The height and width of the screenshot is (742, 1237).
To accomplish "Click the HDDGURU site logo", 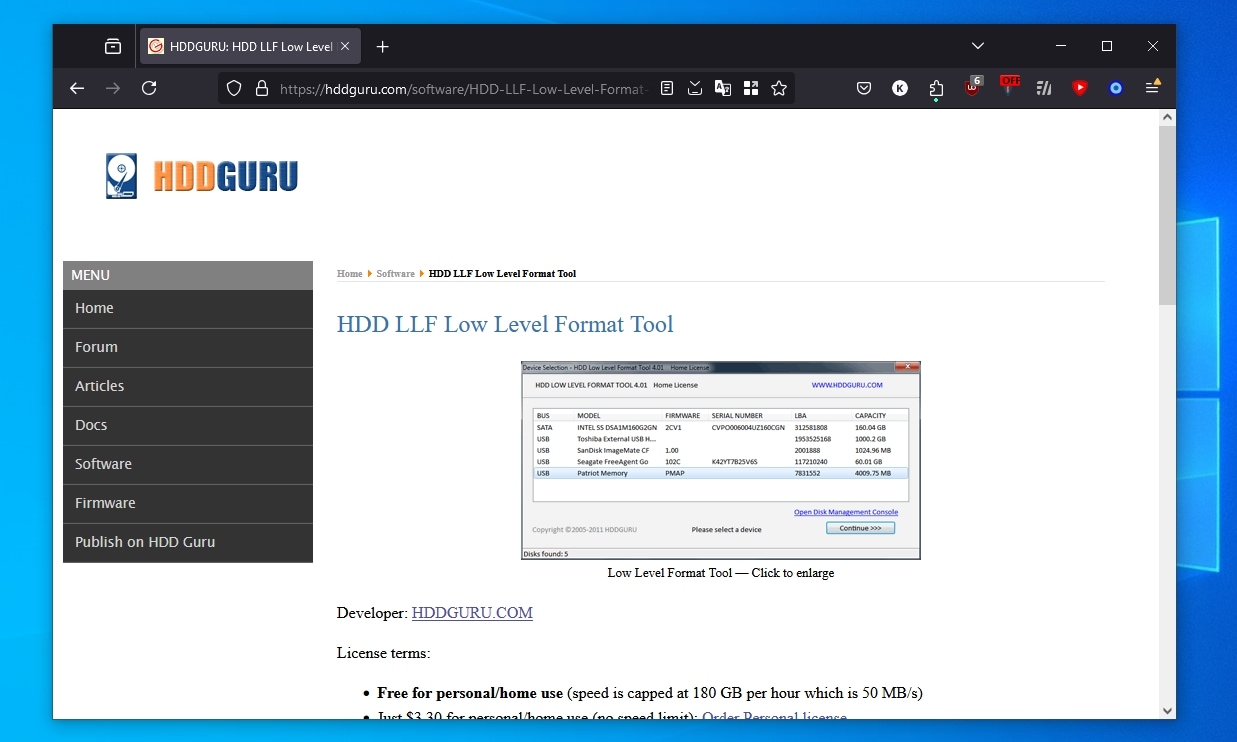I will coord(202,176).
